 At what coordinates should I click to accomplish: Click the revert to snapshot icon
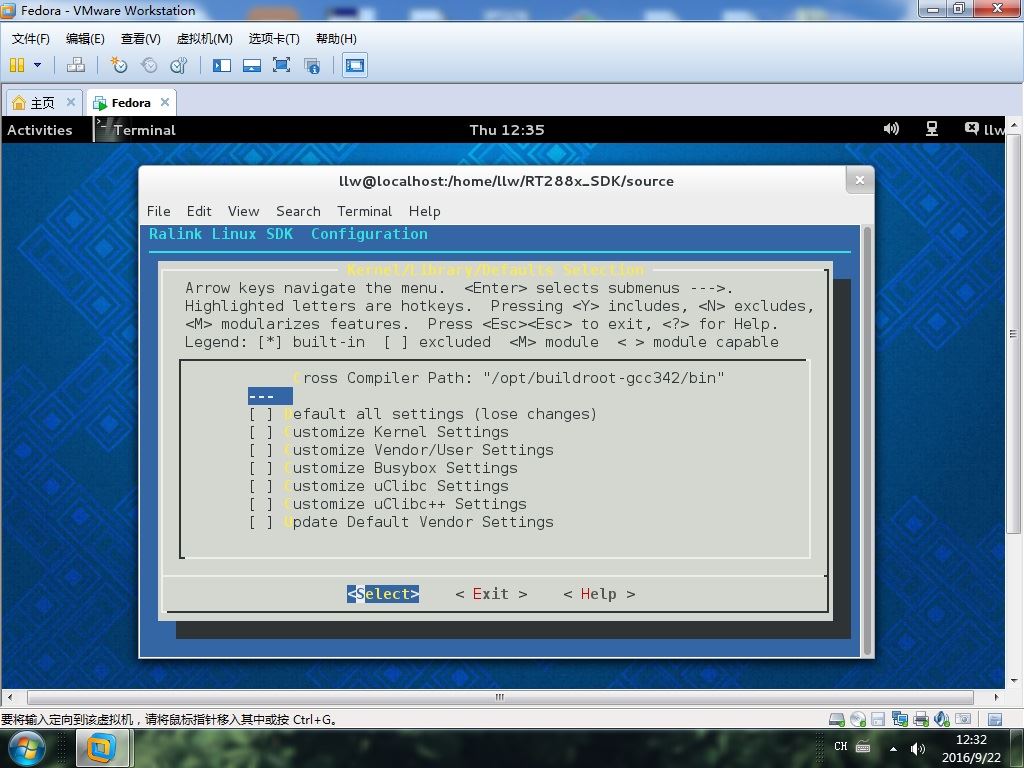[x=149, y=65]
